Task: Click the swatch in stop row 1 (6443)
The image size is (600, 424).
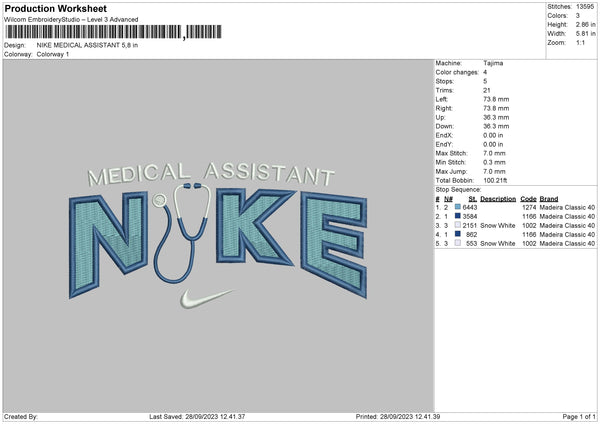Action: tap(458, 207)
